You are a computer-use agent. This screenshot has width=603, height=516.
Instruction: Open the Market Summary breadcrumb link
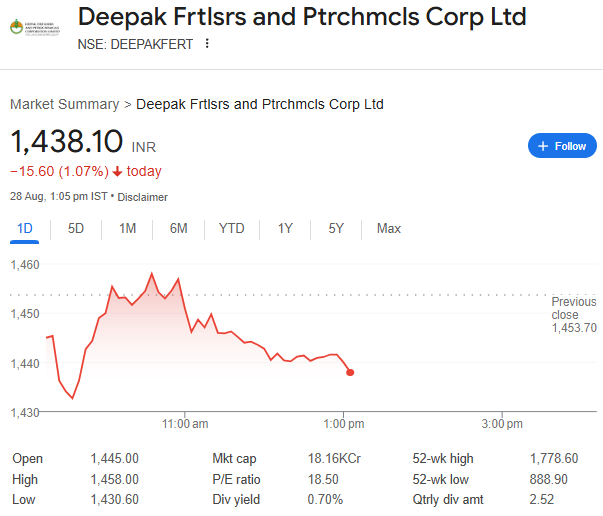pos(63,104)
